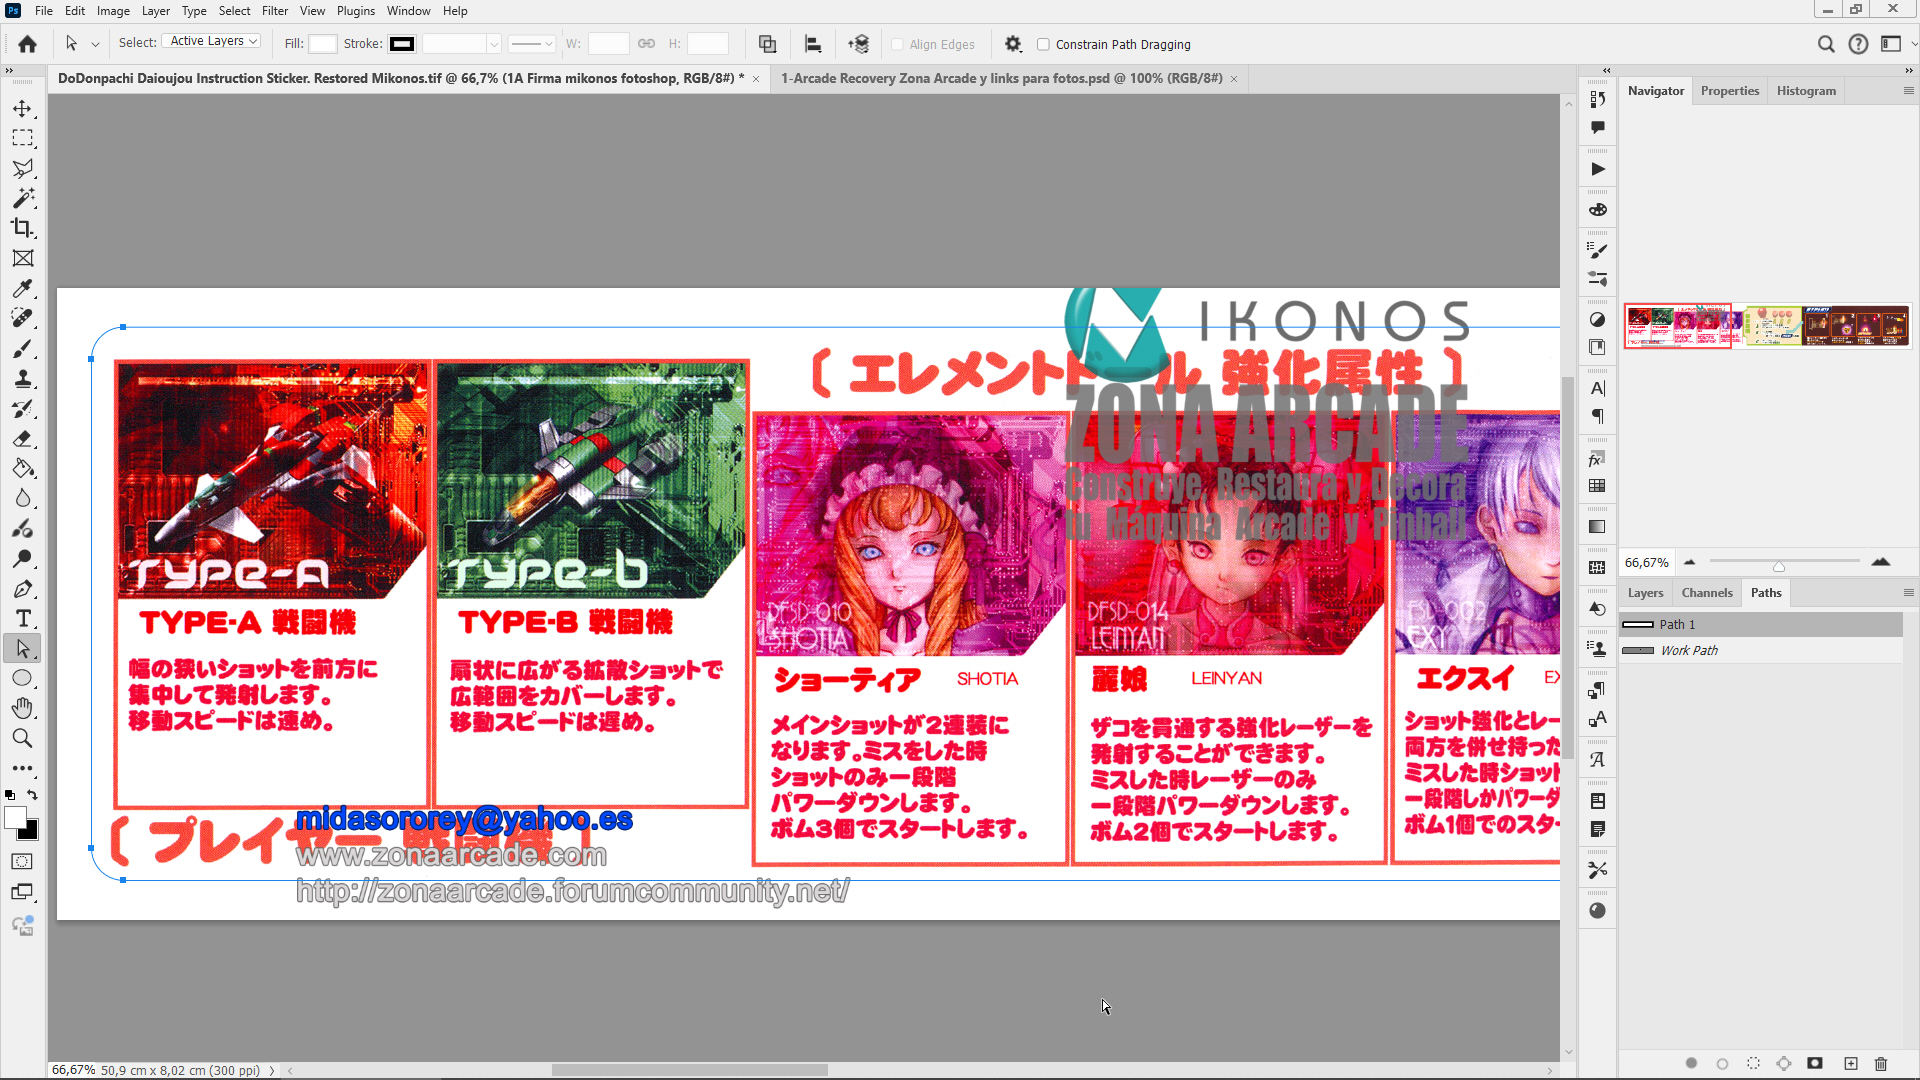
Task: Click the Navigator document thumbnail
Action: click(1767, 327)
